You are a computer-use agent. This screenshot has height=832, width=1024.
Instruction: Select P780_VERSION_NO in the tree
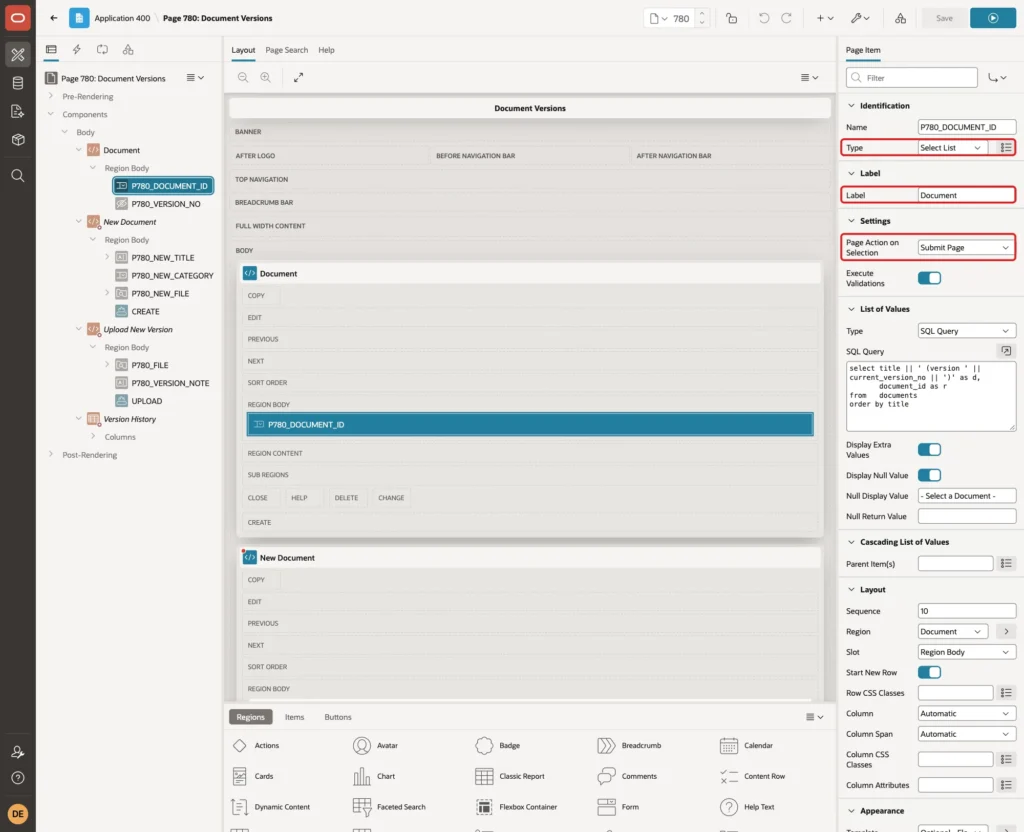(x=165, y=204)
